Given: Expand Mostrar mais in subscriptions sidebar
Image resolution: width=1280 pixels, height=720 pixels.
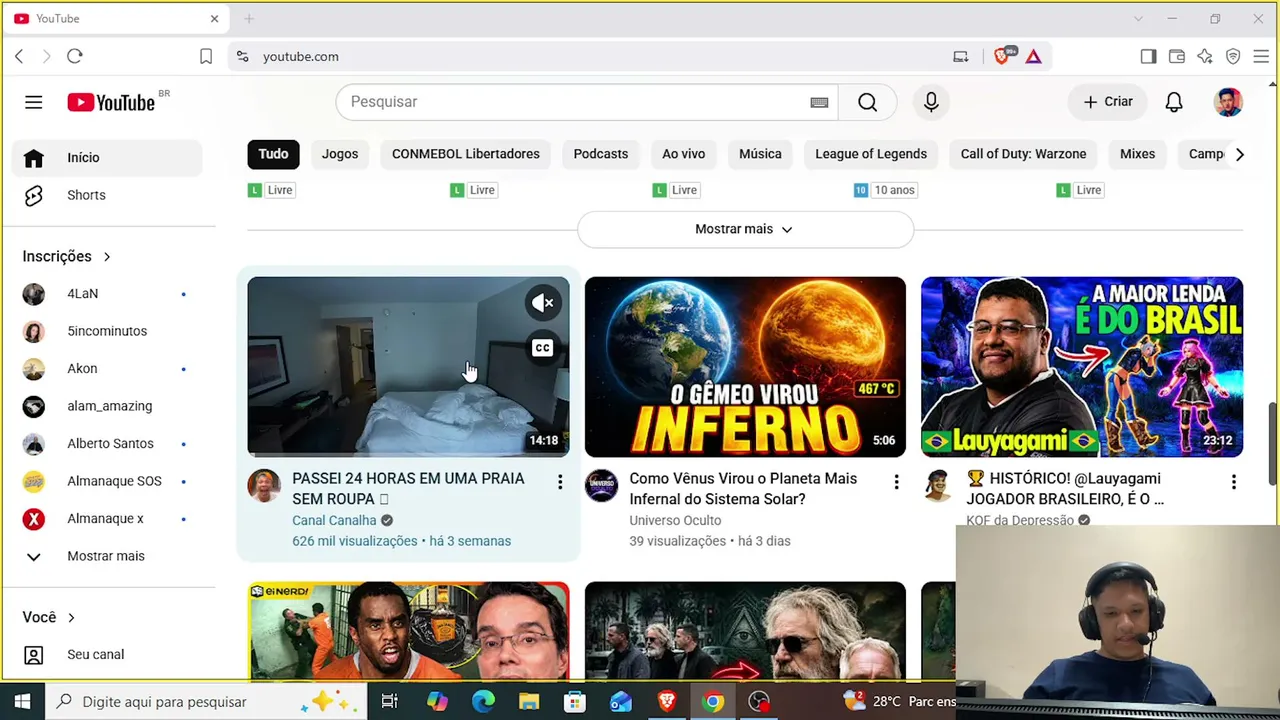Looking at the screenshot, I should [108, 556].
